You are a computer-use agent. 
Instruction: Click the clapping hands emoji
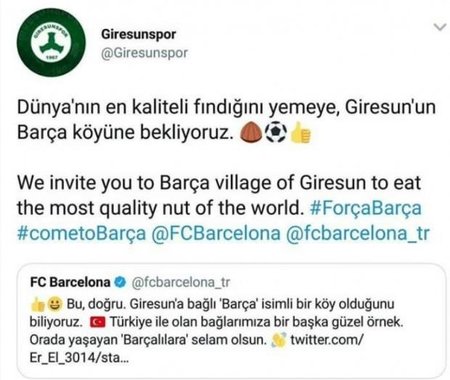(x=278, y=340)
